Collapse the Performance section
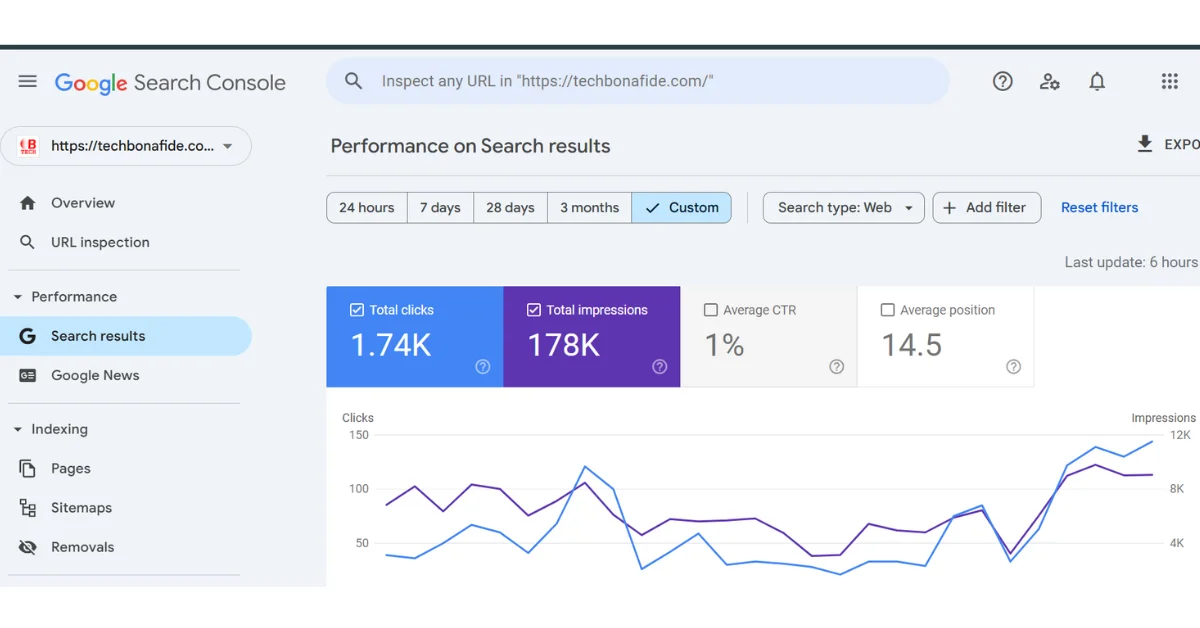The width and height of the screenshot is (1200, 628). coord(18,297)
